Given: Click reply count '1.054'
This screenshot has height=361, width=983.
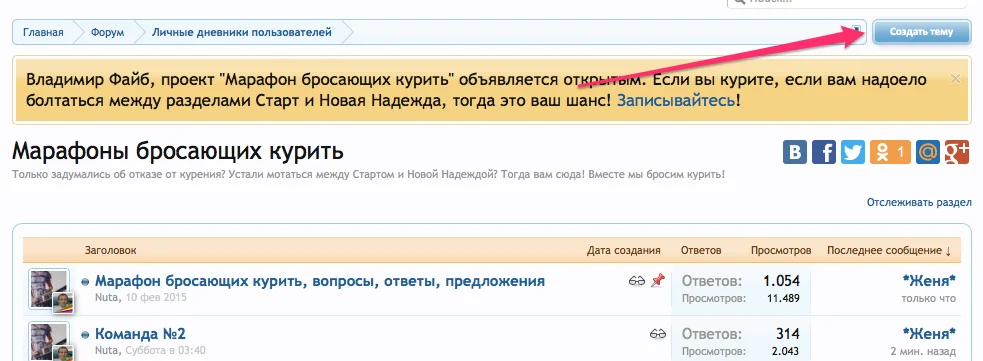Looking at the screenshot, I should point(781,281).
